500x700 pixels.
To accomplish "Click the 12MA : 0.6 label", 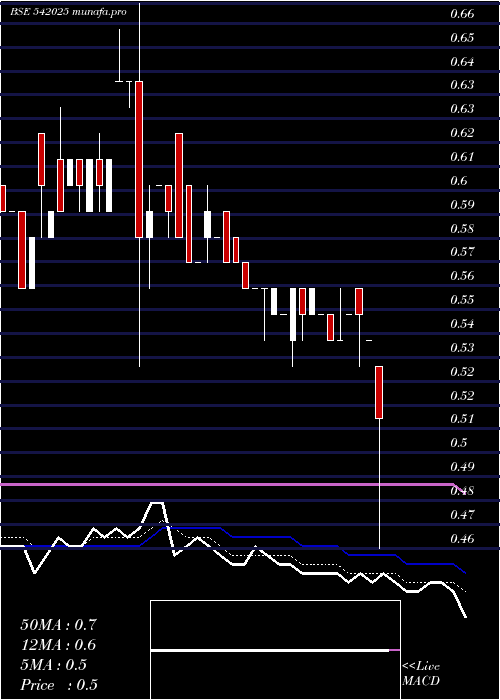I will (58, 645).
